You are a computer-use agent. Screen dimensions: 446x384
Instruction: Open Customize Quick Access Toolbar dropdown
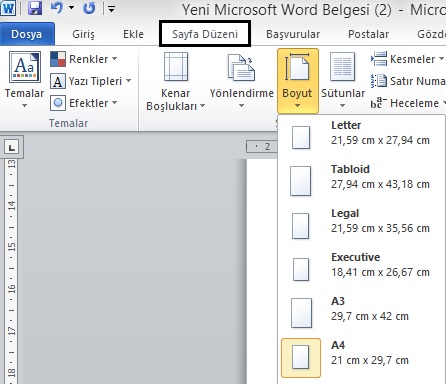point(112,9)
